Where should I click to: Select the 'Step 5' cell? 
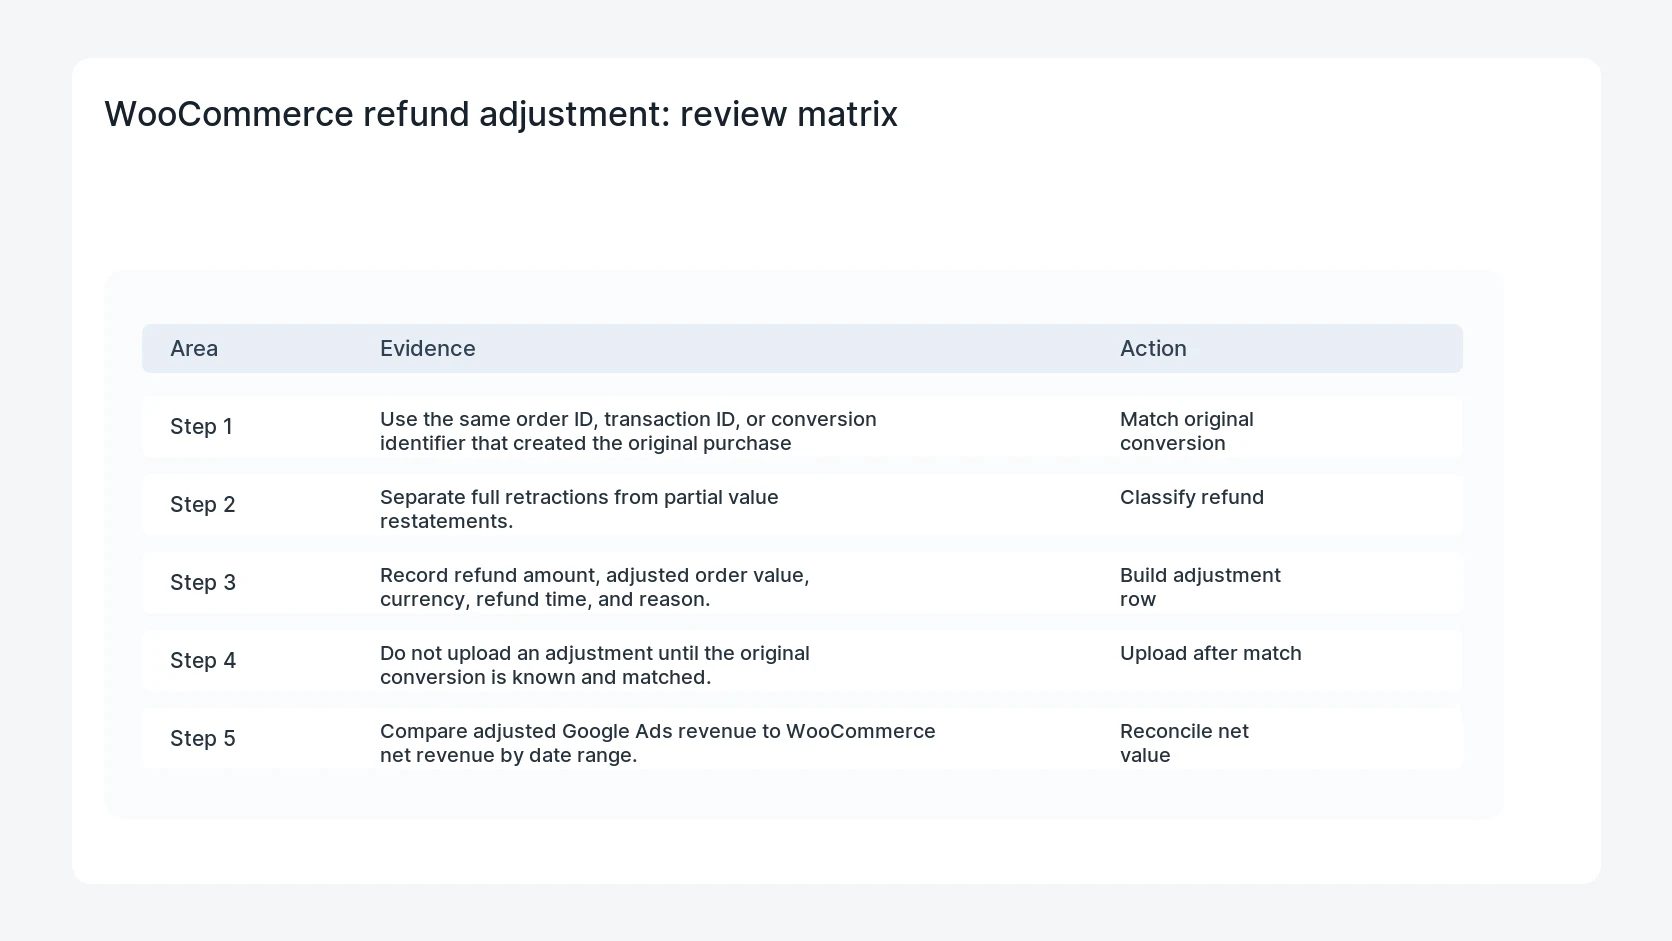click(203, 738)
